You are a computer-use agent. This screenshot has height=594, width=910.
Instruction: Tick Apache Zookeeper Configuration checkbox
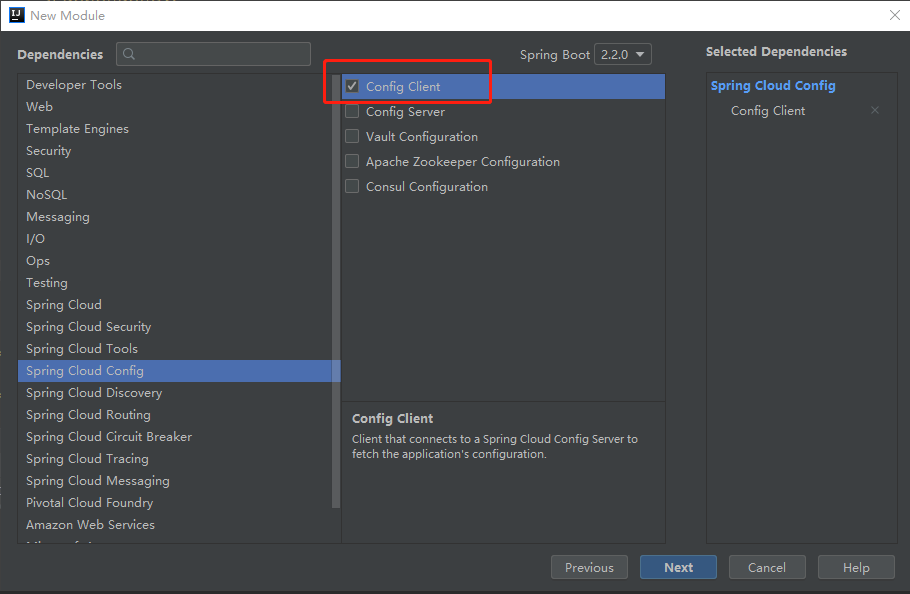(352, 162)
